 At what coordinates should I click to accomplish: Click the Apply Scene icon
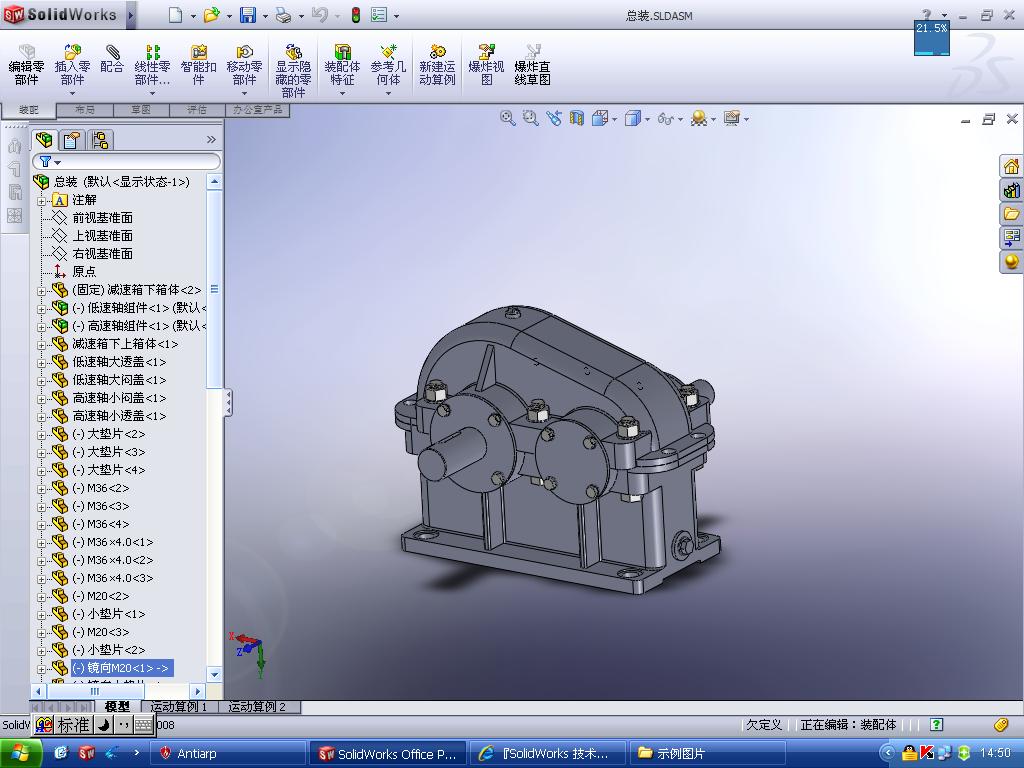point(699,118)
